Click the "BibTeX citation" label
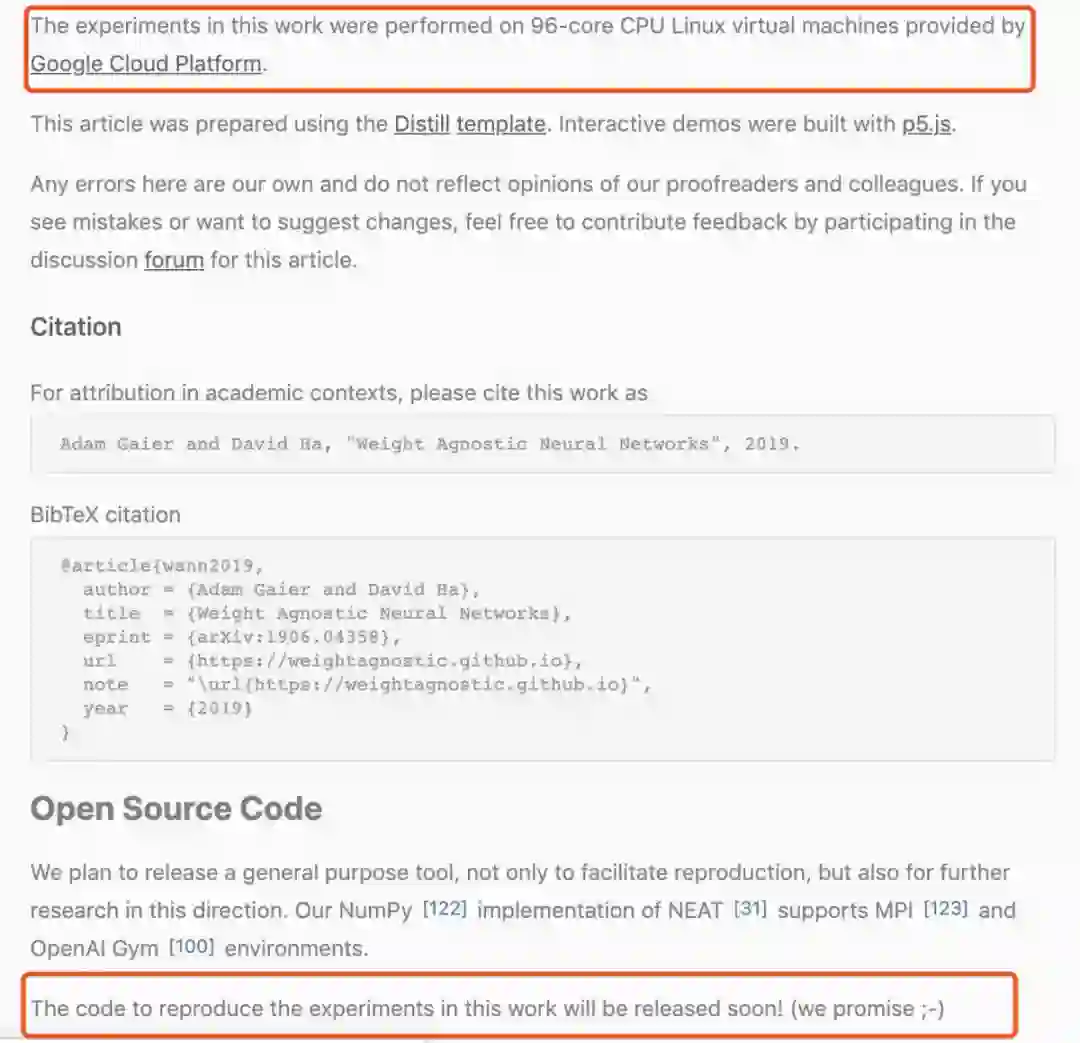 click(x=105, y=515)
